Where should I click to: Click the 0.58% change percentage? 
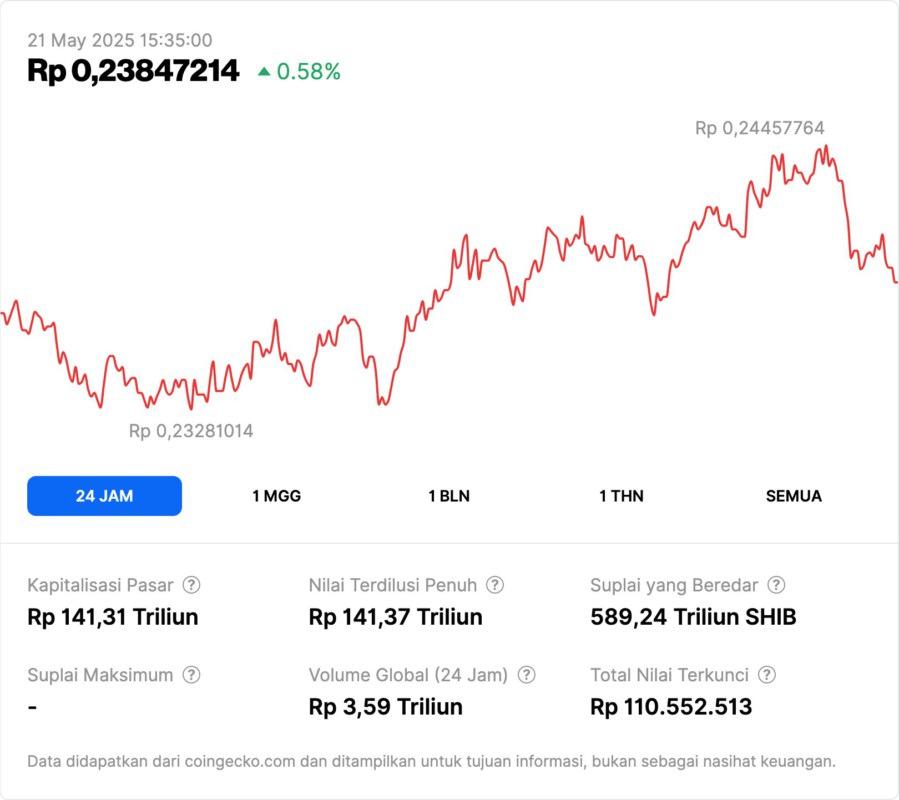coord(309,71)
